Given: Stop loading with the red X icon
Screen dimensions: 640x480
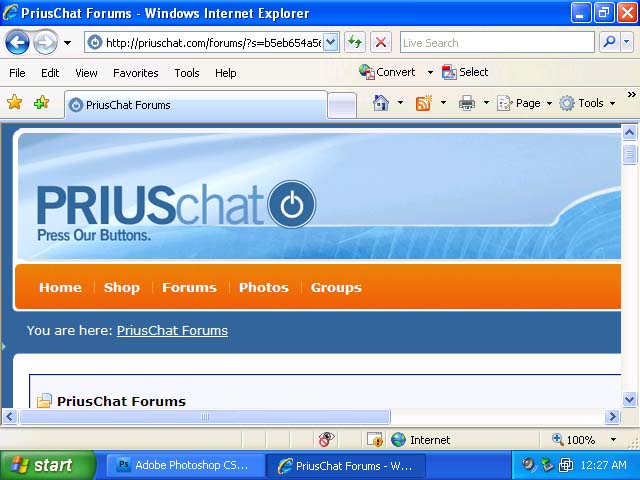Looking at the screenshot, I should pos(381,42).
